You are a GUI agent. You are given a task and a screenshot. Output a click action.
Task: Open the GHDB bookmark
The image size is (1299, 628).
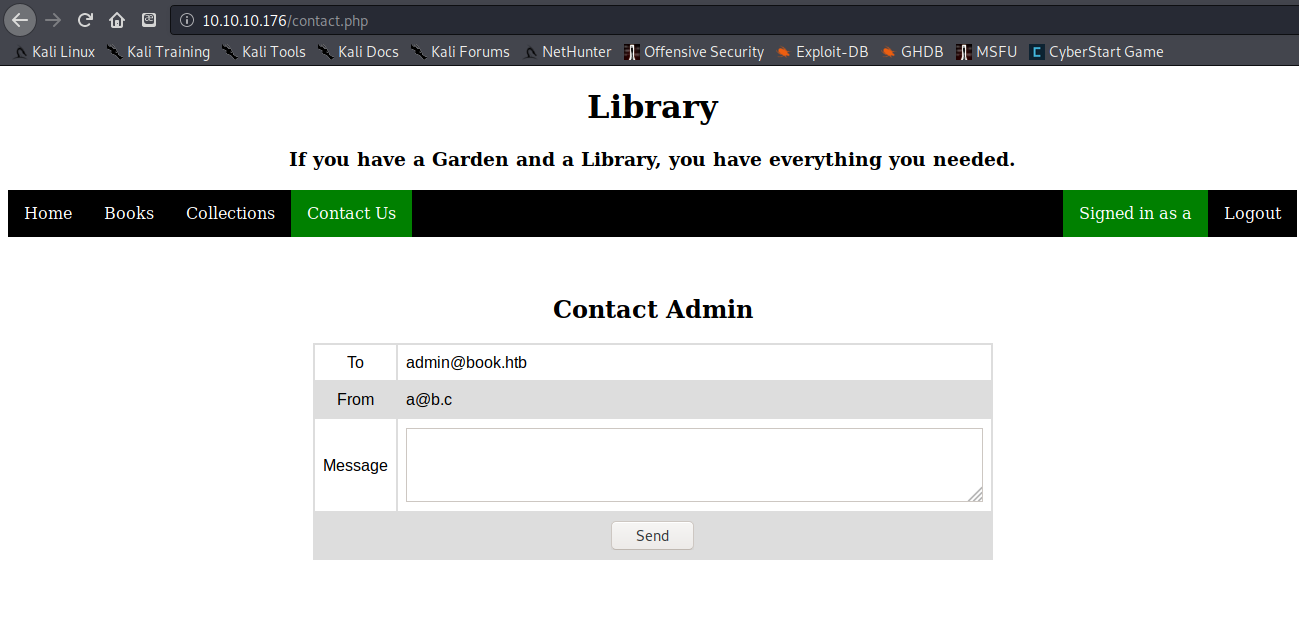[x=912, y=52]
